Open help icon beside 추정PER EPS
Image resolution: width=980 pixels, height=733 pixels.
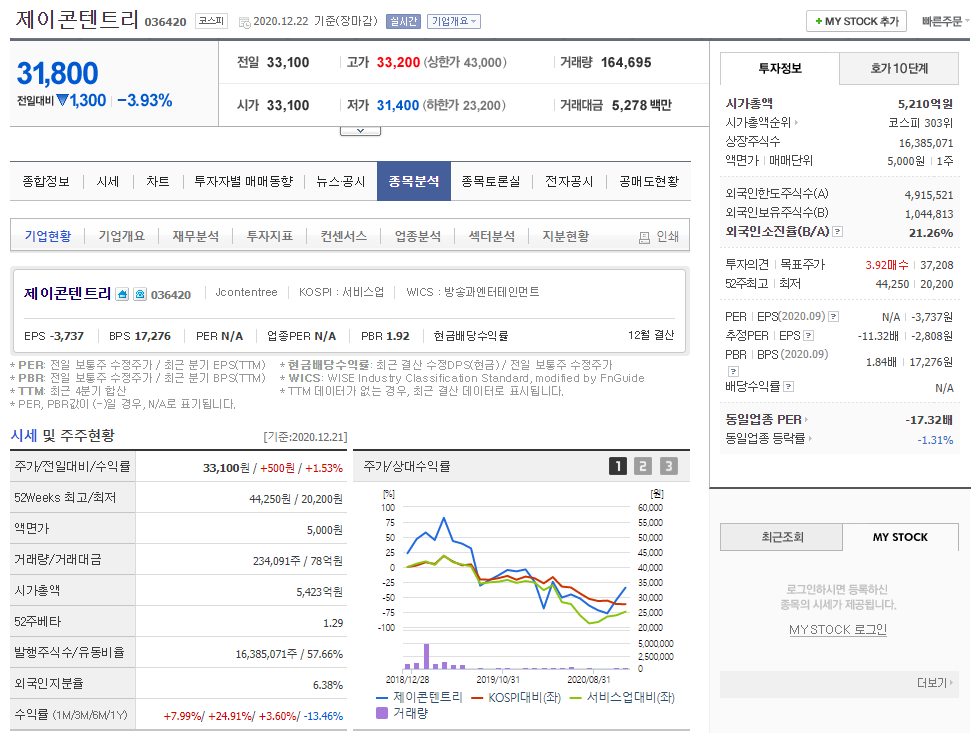pyautogui.click(x=808, y=336)
